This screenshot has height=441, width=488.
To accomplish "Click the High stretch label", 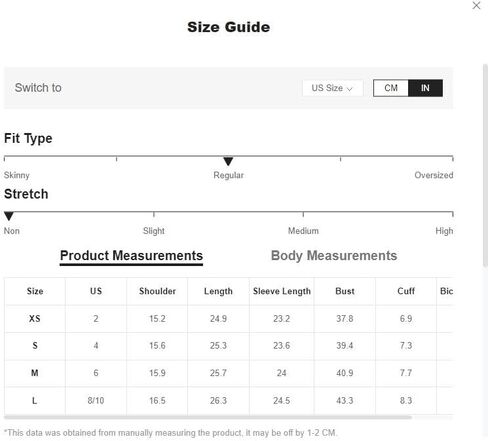I will [x=444, y=231].
